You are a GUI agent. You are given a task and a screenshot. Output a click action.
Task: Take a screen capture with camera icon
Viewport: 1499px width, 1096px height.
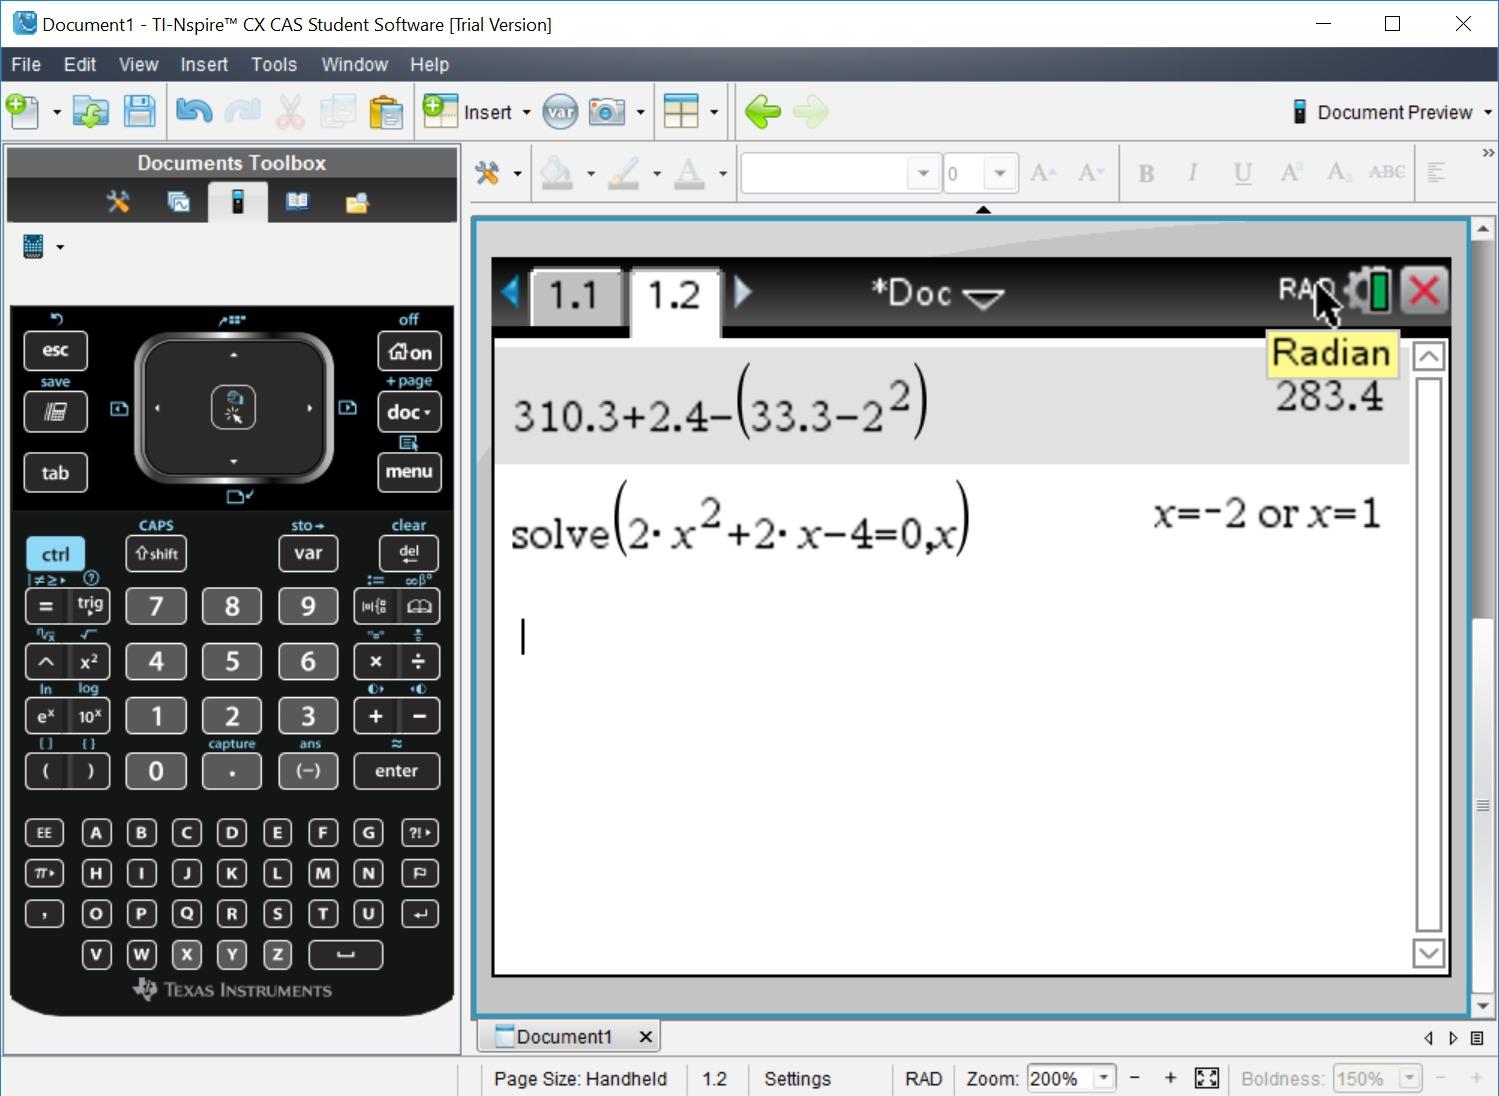coord(607,112)
